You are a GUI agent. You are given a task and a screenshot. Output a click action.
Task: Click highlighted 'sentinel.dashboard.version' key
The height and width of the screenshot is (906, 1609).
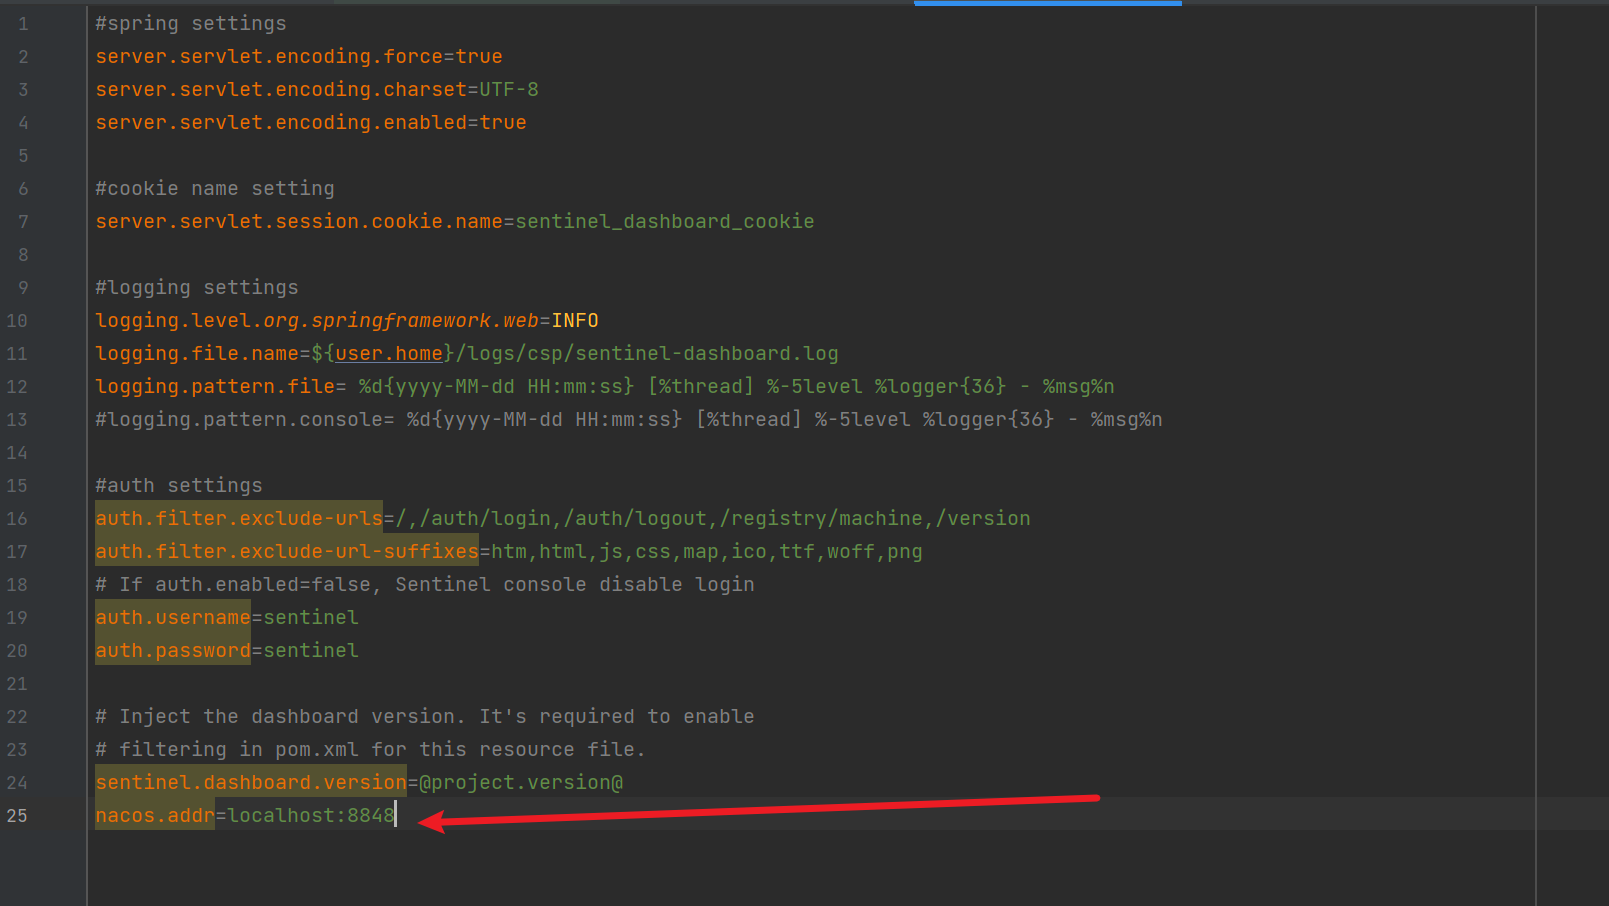point(251,783)
